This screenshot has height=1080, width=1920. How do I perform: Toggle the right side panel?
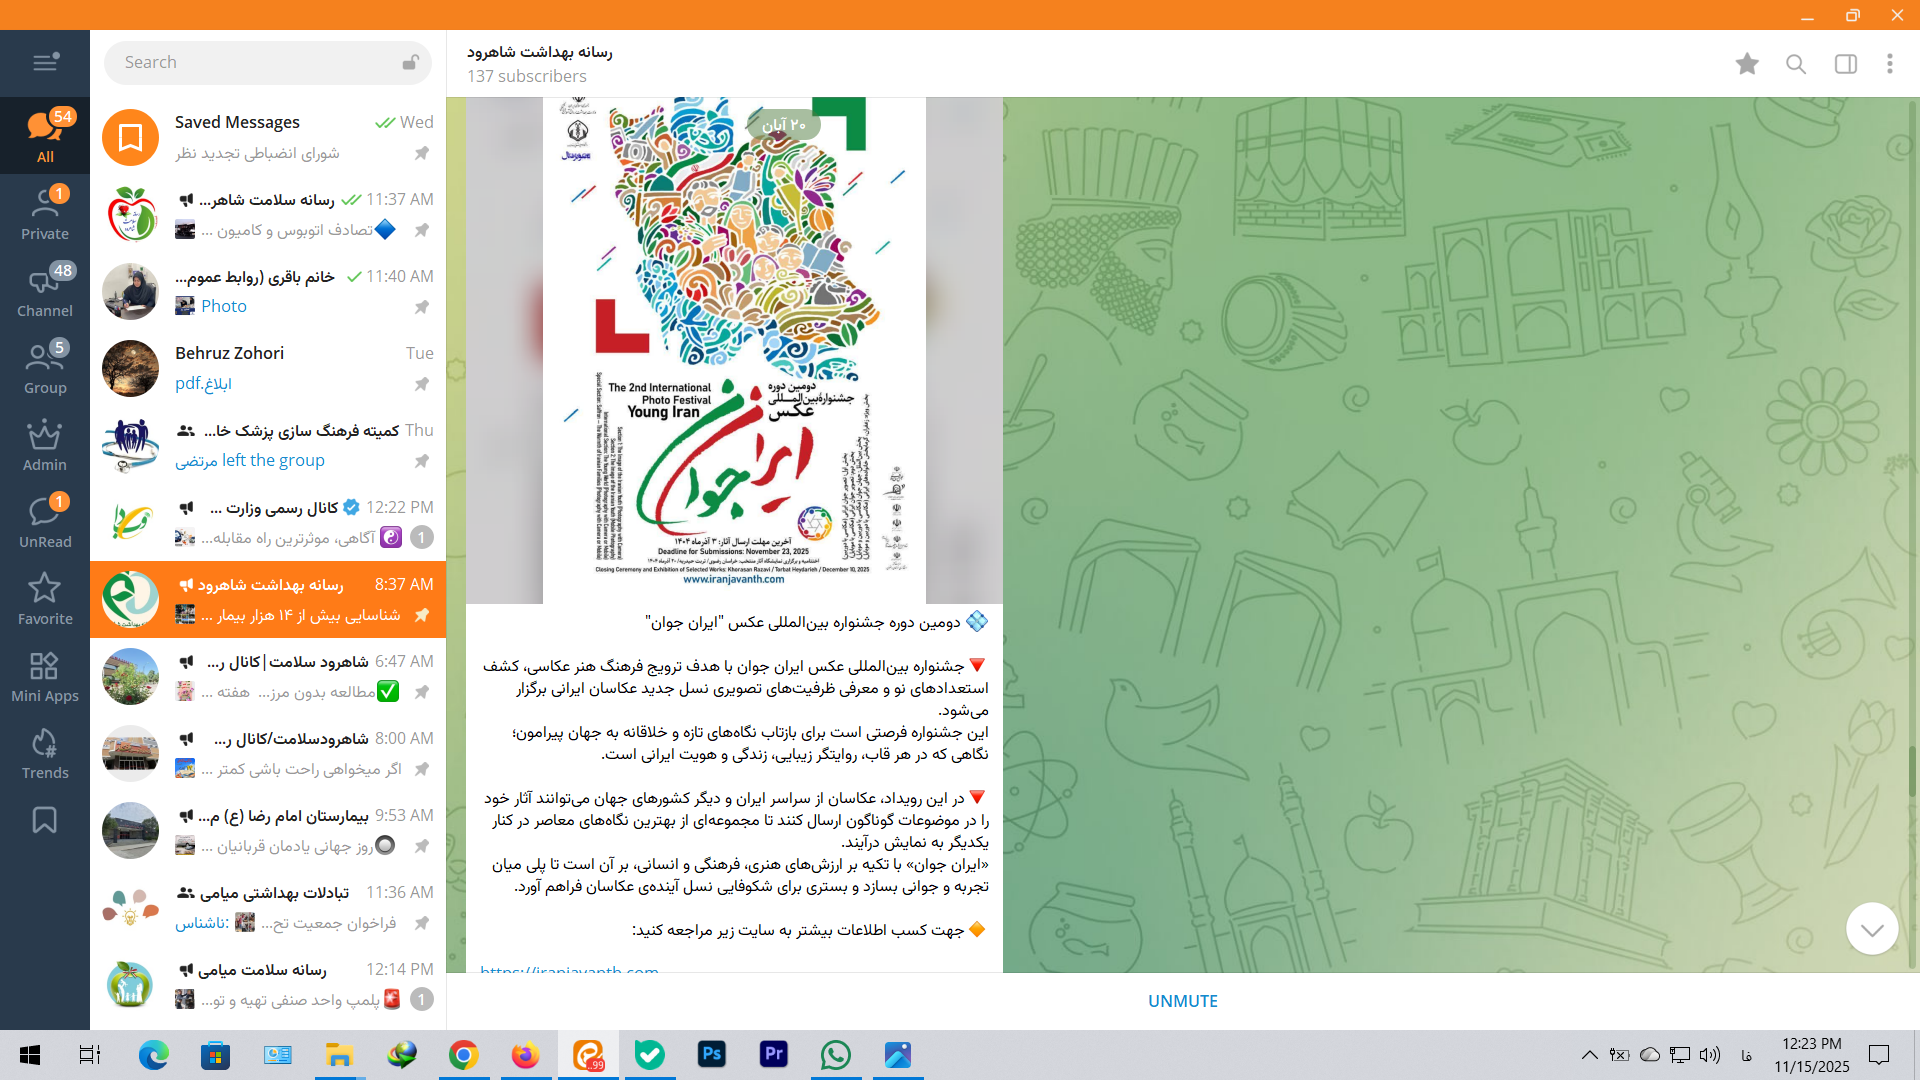coord(1846,64)
